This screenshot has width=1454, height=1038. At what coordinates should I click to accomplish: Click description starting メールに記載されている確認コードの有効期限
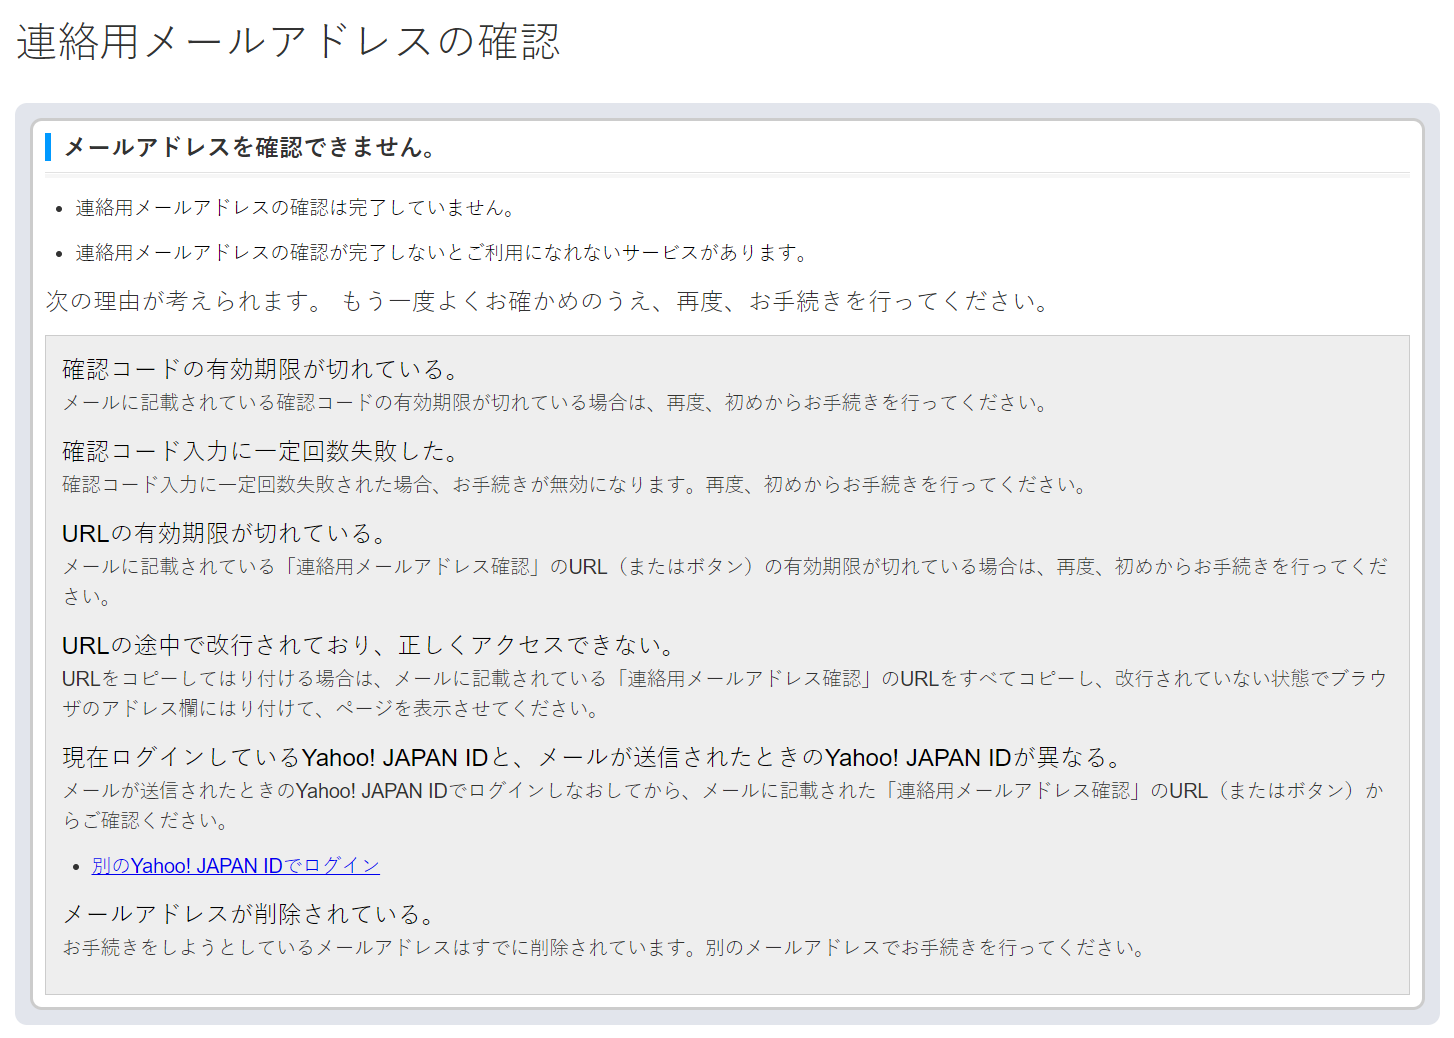tap(557, 403)
